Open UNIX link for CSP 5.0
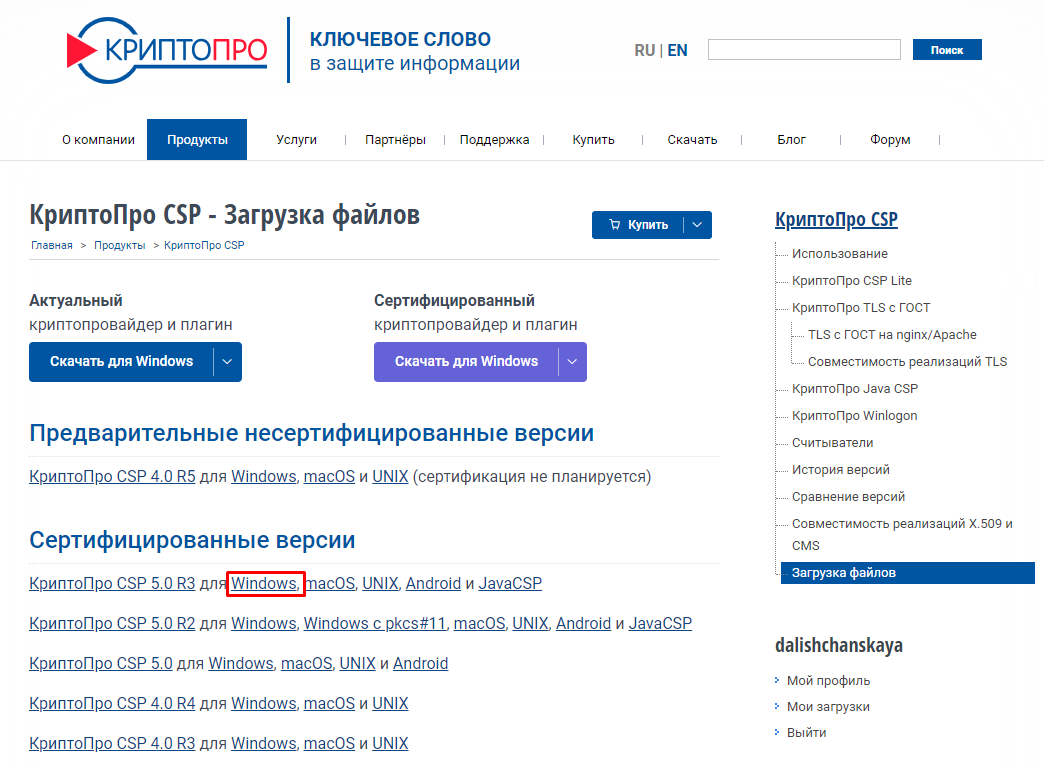The image size is (1044, 767). [x=358, y=663]
